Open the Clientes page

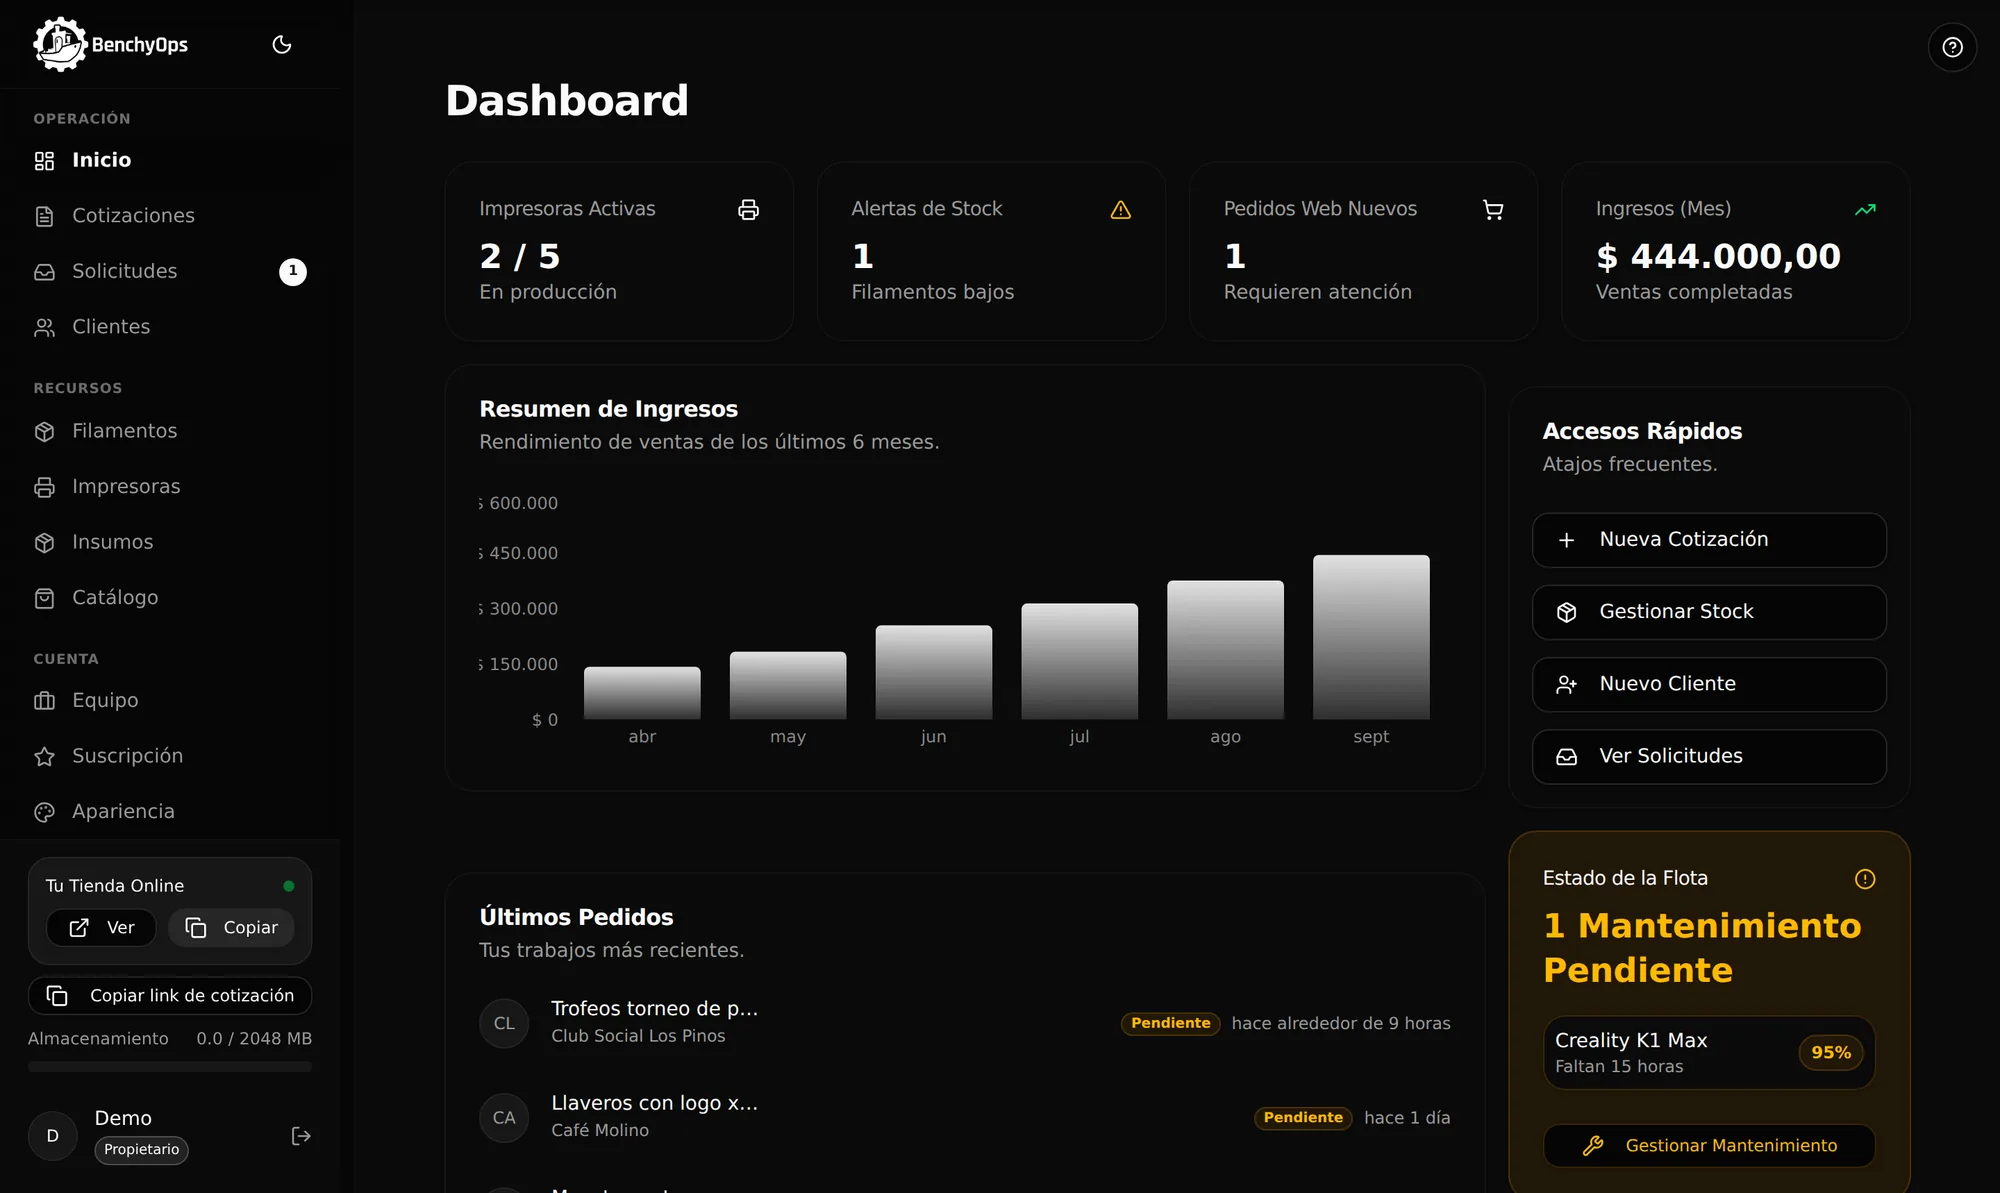tap(170, 327)
